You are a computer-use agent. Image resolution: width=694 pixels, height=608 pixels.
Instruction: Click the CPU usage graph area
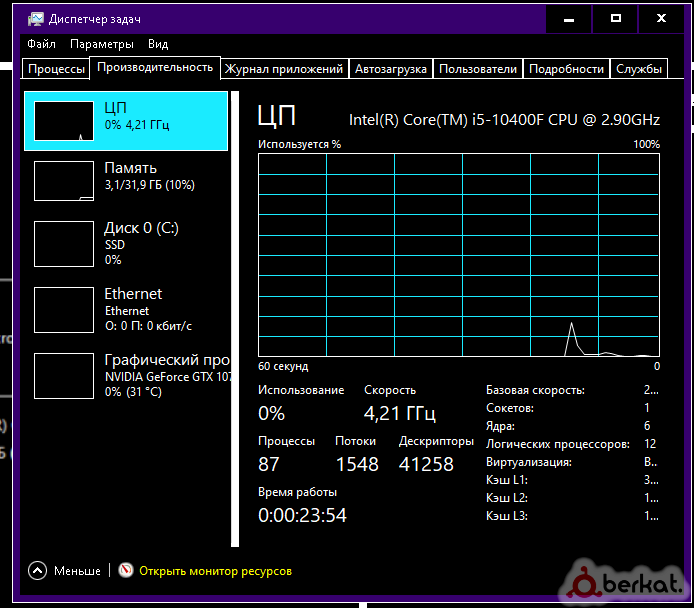tap(459, 255)
